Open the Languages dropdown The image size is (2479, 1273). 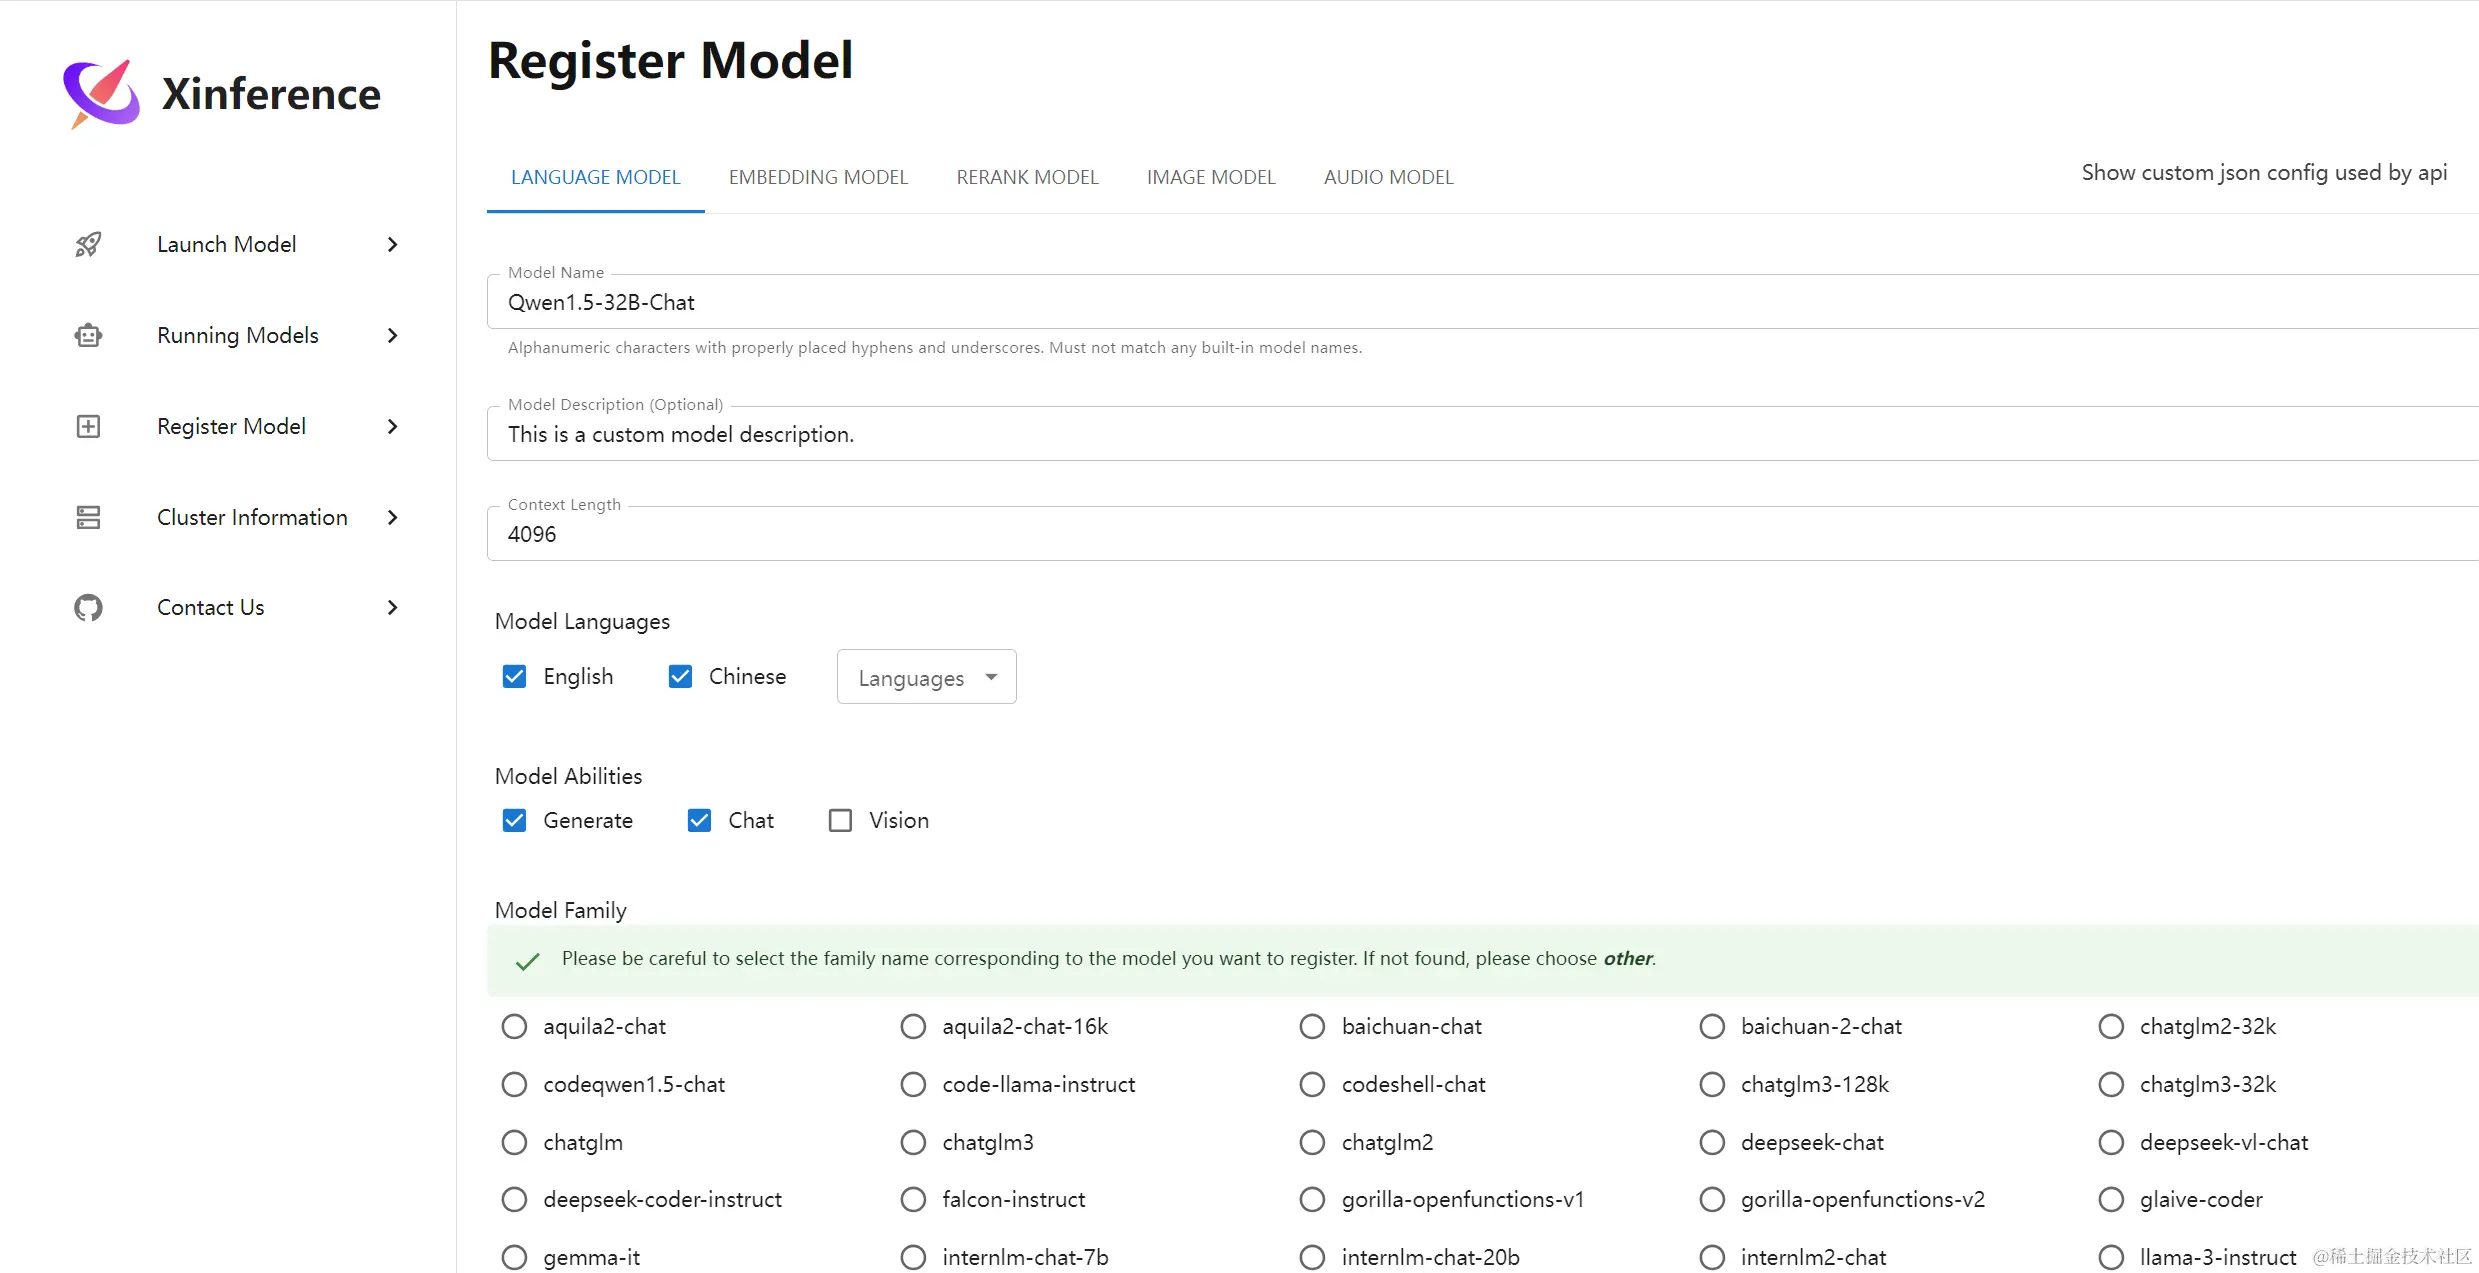pyautogui.click(x=926, y=677)
